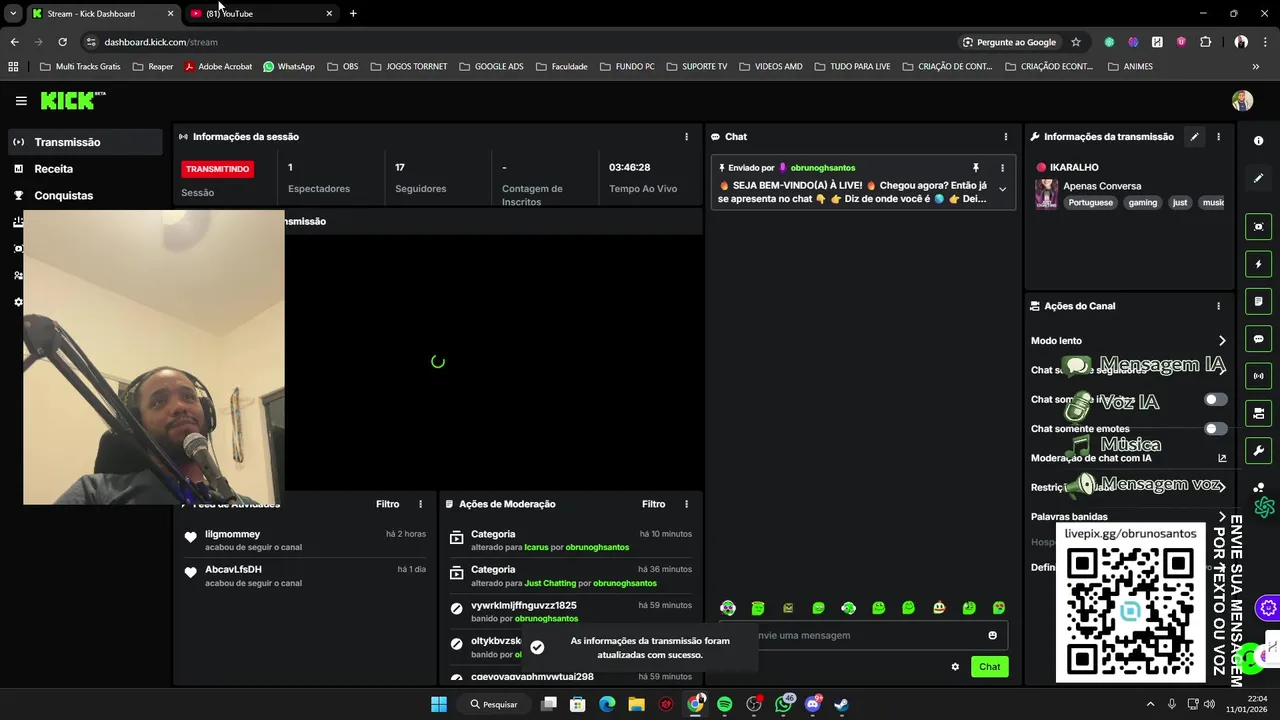Click follower liigmommey in the feed
Image resolution: width=1280 pixels, height=720 pixels.
pyautogui.click(x=232, y=534)
